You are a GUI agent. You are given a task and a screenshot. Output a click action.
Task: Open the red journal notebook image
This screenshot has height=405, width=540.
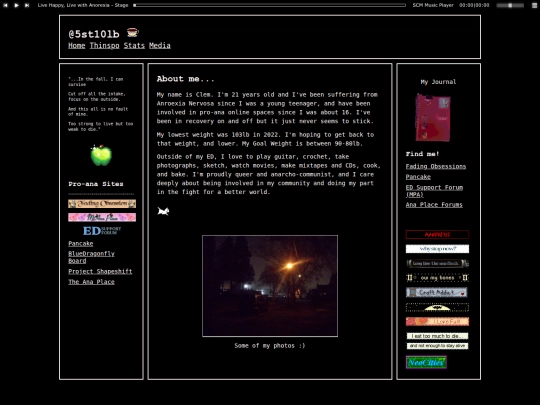pyautogui.click(x=433, y=117)
